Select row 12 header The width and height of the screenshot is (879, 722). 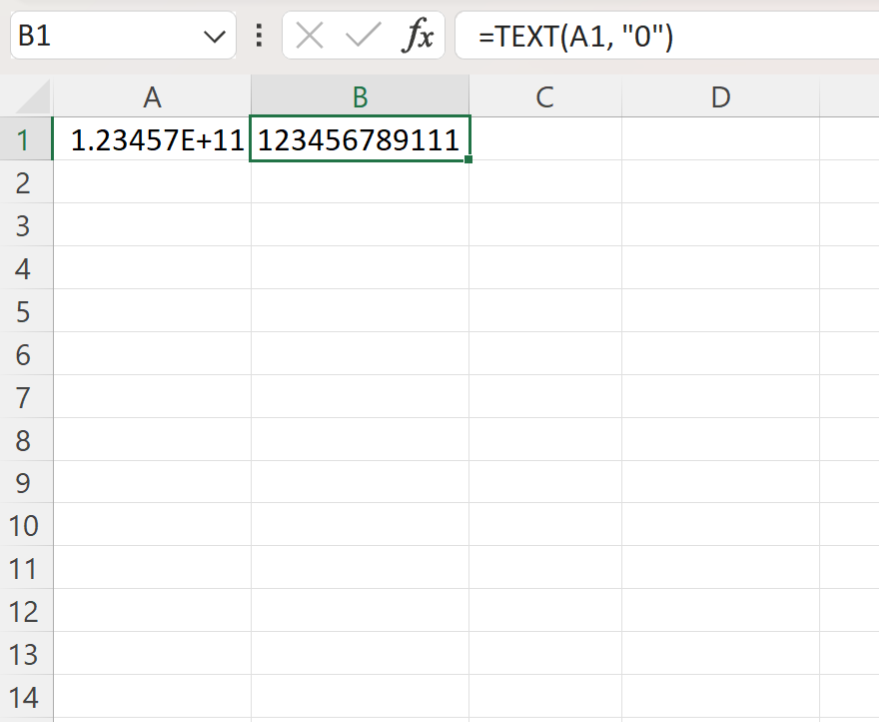[x=26, y=610]
